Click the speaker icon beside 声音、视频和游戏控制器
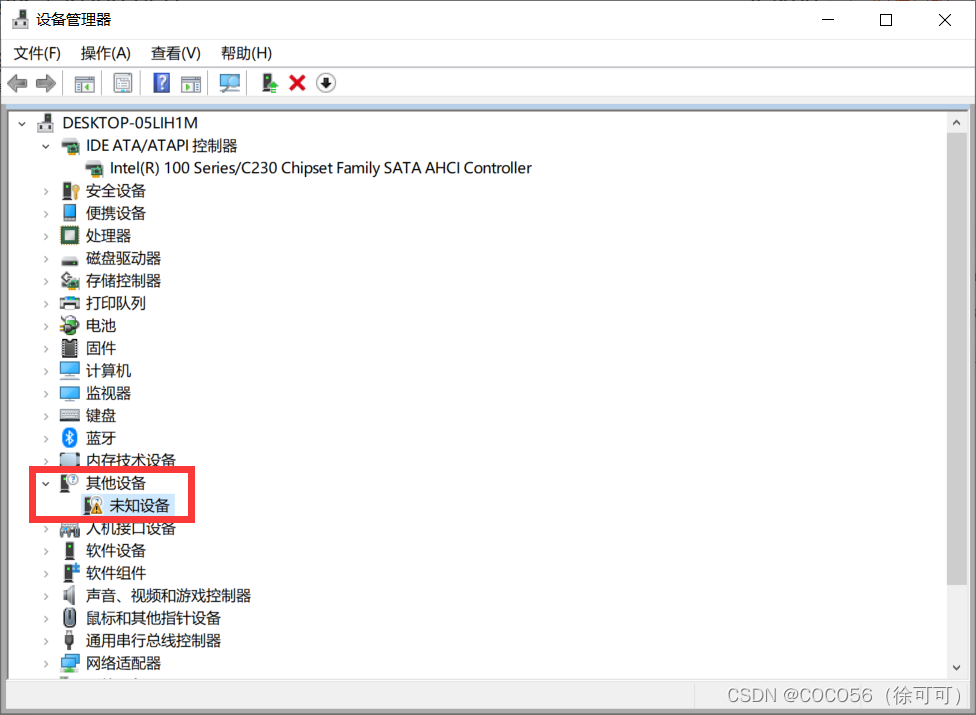Screen dimensions: 976x715 [70, 596]
